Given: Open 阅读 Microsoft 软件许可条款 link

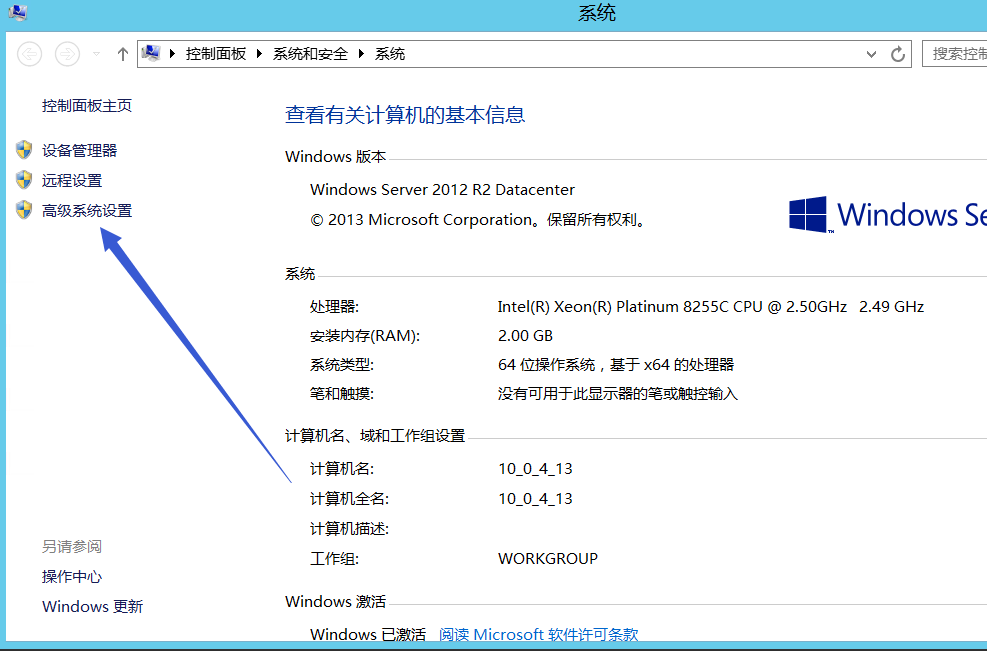Looking at the screenshot, I should pos(539,635).
